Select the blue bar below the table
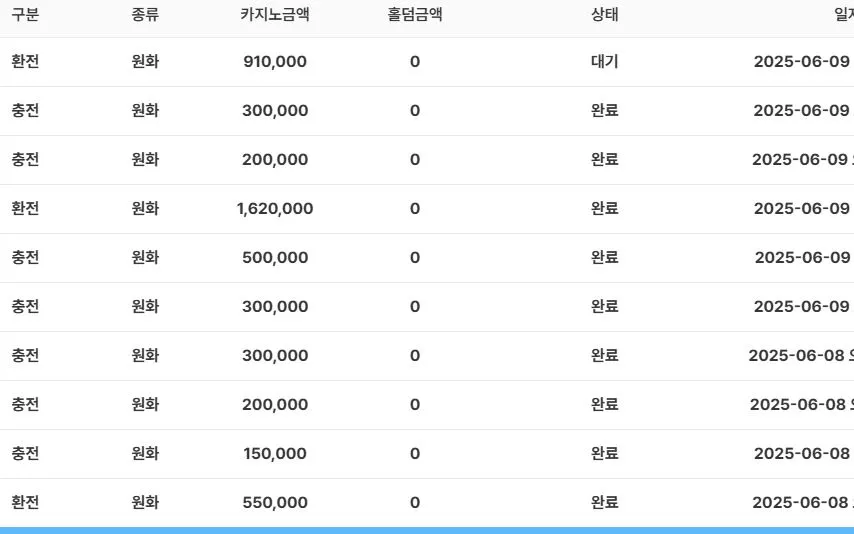The width and height of the screenshot is (854, 534). pos(427,530)
